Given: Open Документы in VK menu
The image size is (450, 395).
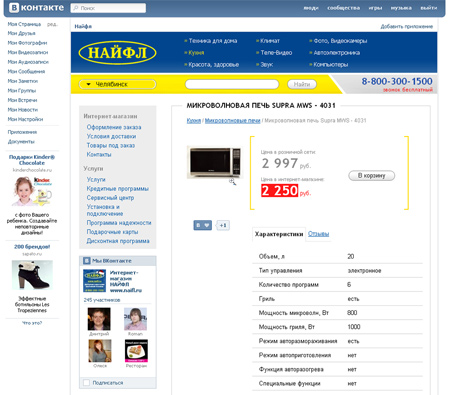Looking at the screenshot, I should (21, 142).
